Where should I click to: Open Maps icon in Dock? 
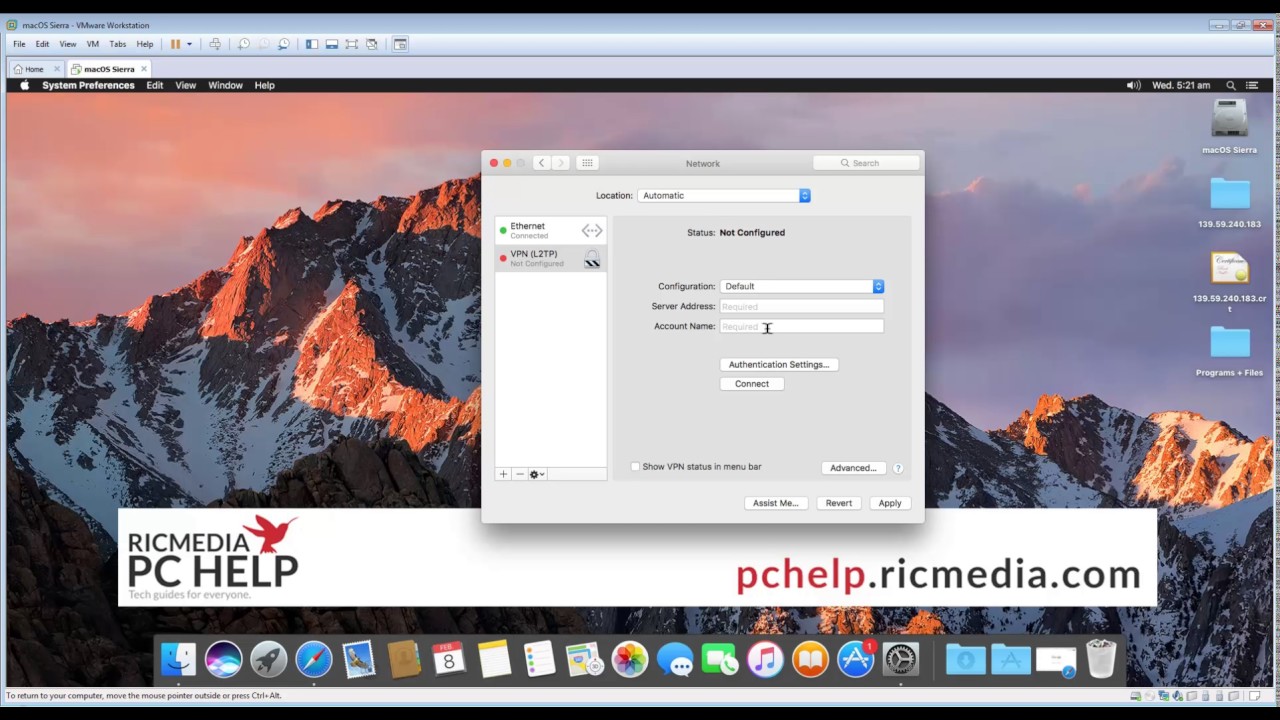(584, 660)
